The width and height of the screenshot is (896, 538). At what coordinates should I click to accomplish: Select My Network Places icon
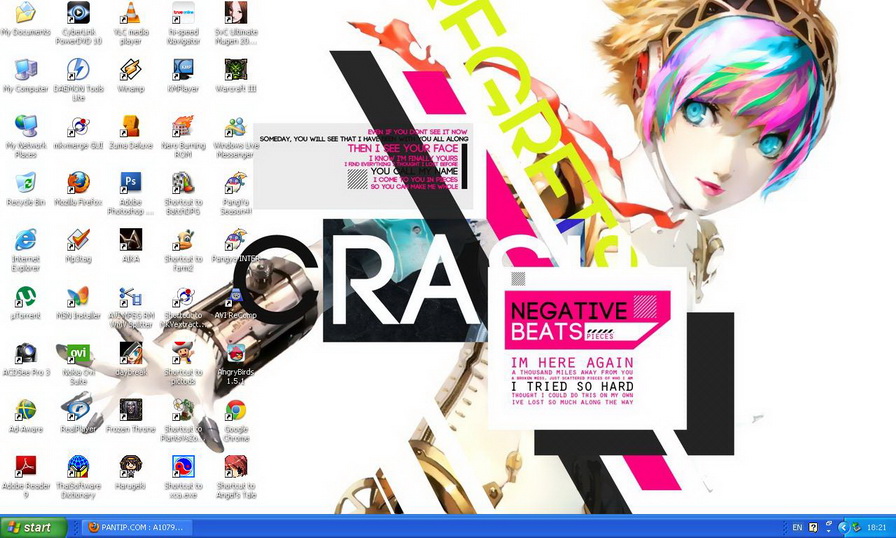(26, 126)
